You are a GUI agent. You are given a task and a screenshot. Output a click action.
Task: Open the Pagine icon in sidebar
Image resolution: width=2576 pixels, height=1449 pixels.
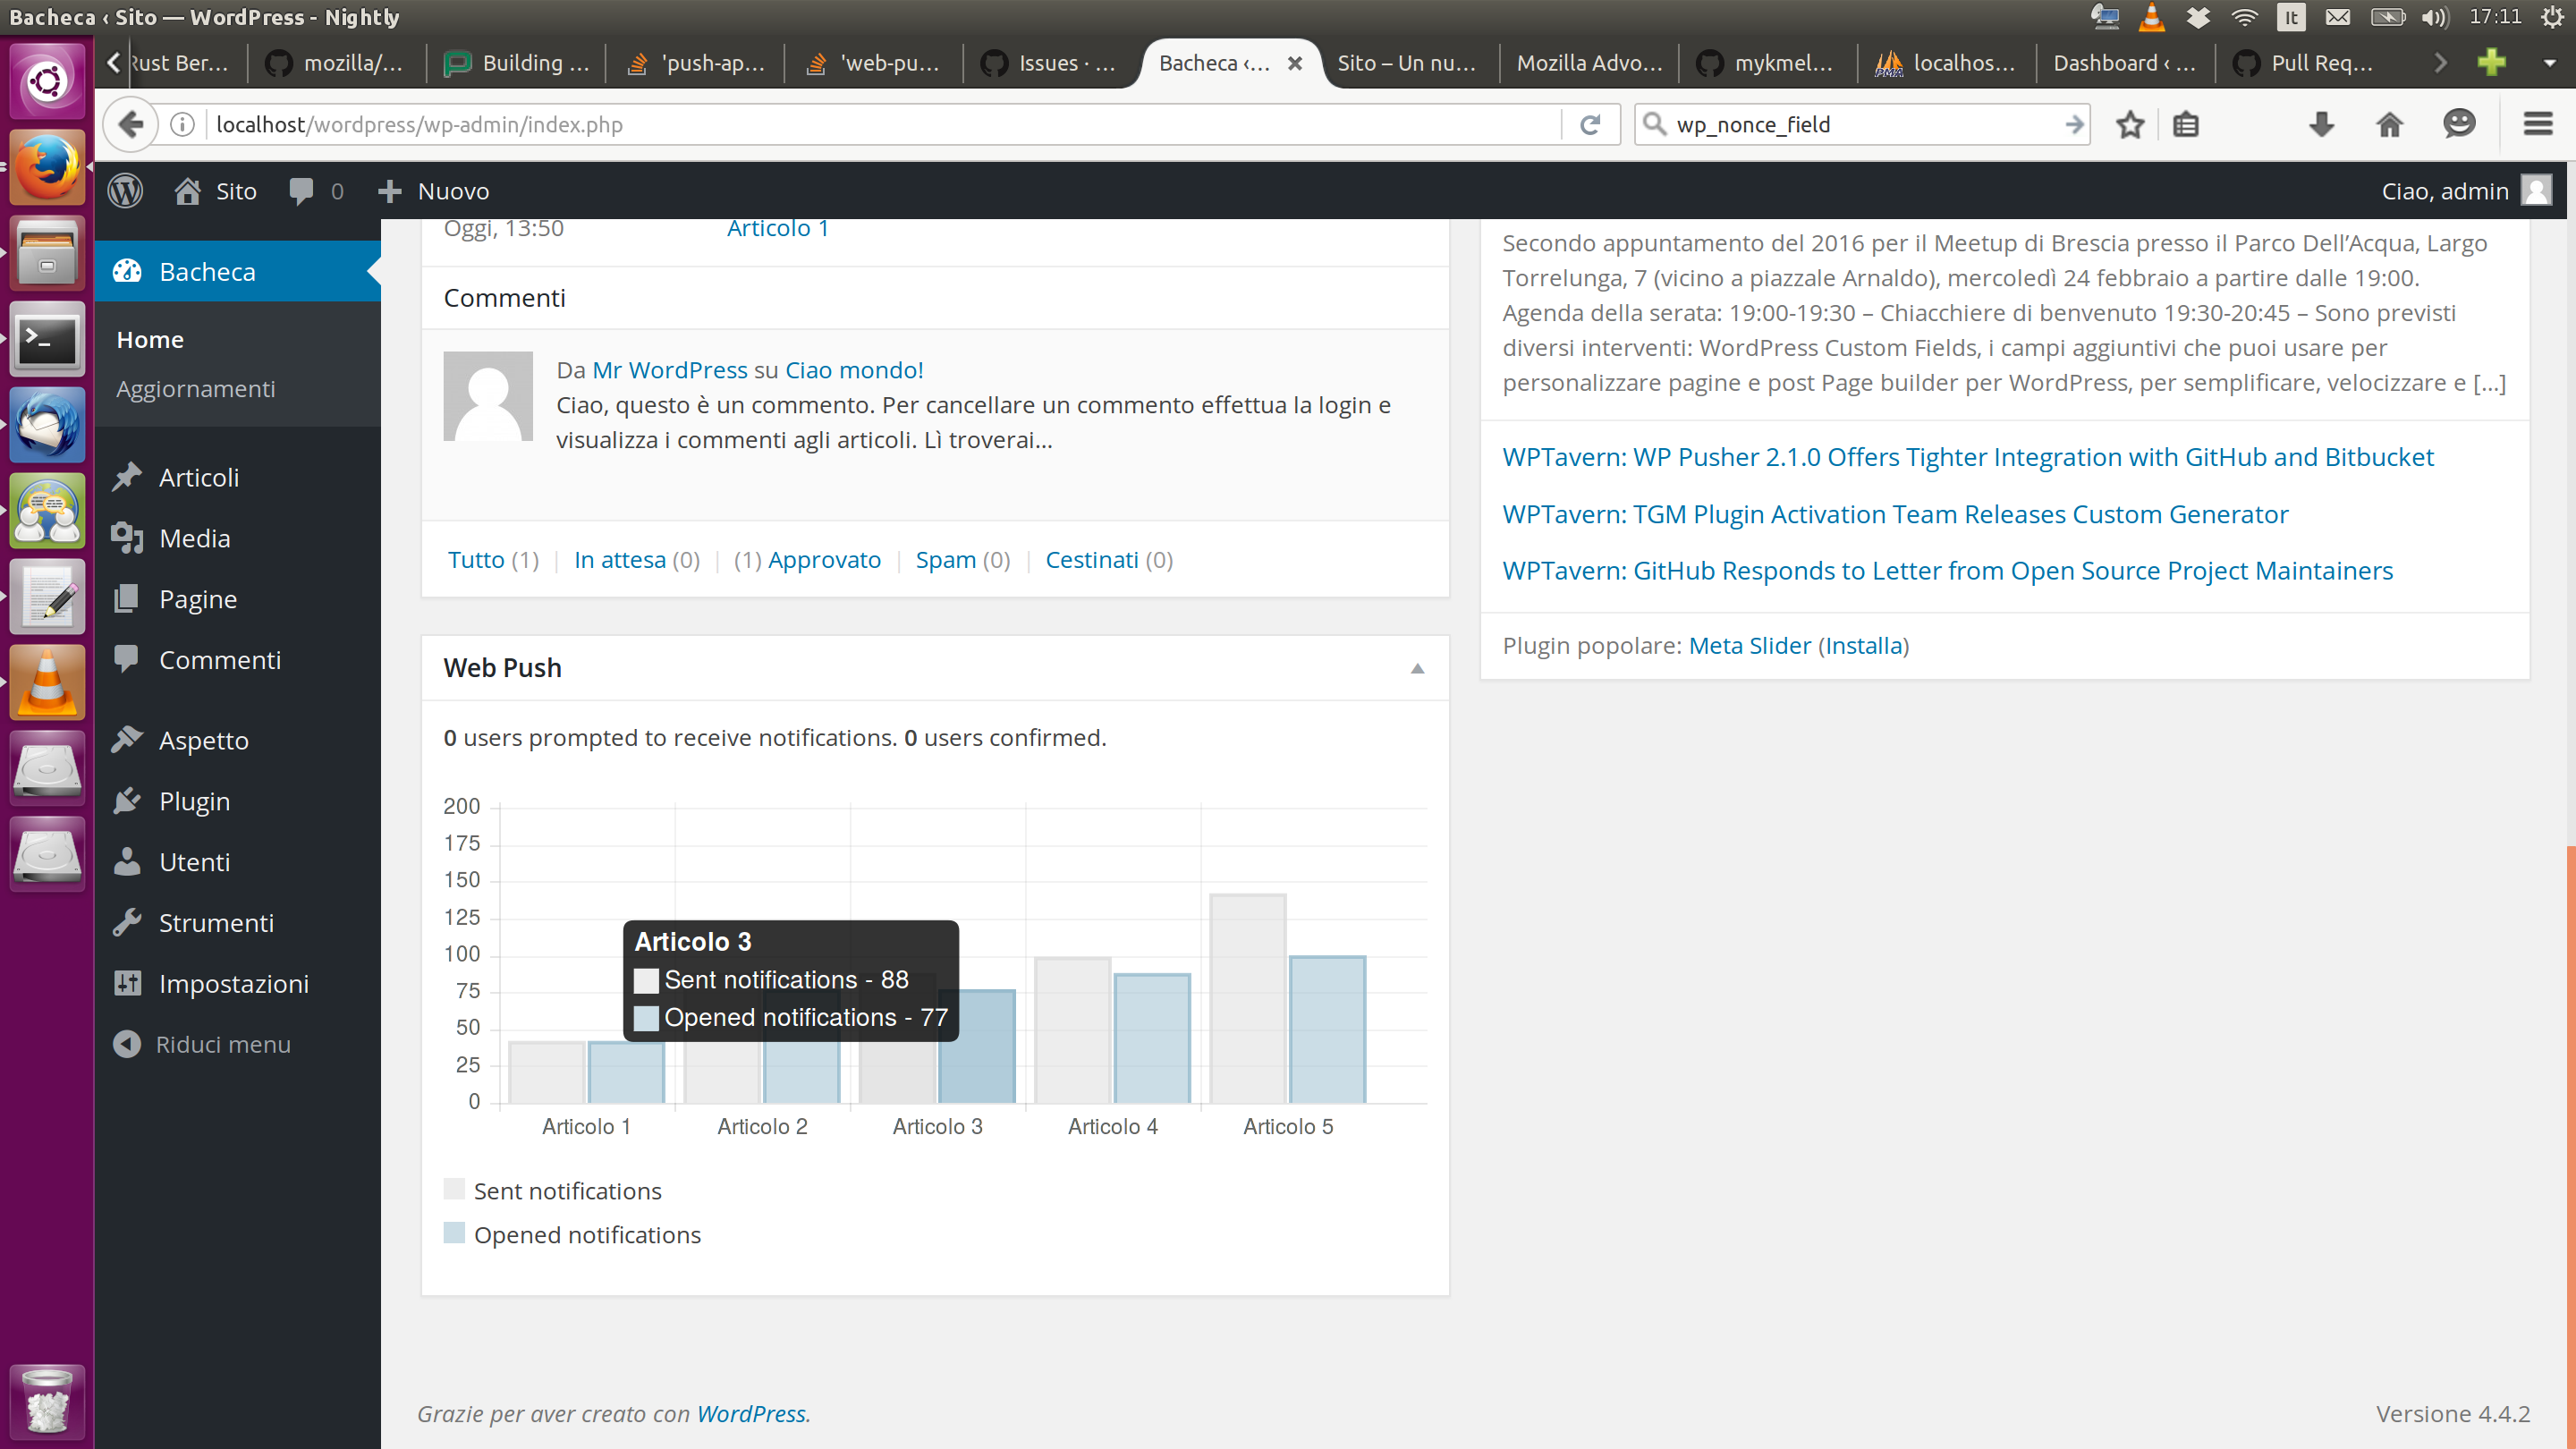(127, 599)
